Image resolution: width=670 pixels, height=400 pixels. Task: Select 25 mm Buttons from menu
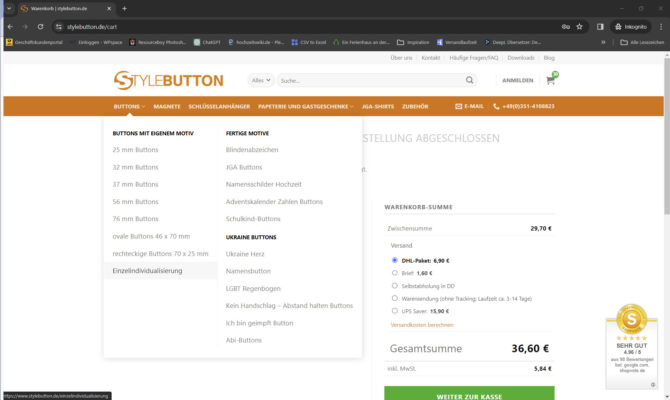135,149
